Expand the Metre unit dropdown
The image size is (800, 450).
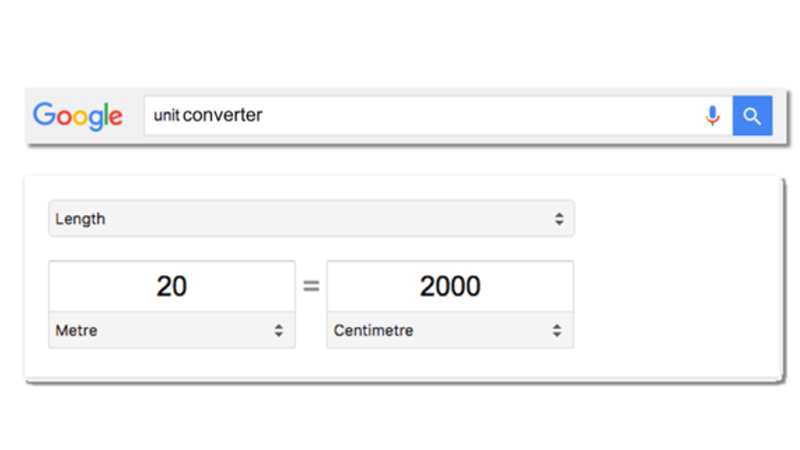[x=171, y=330]
